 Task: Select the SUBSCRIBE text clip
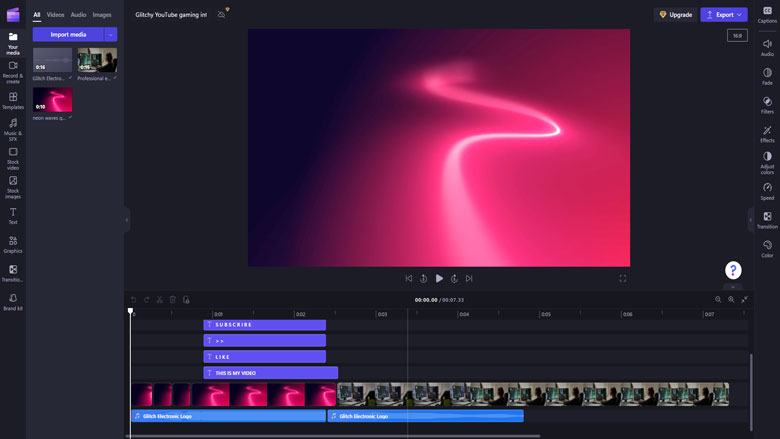pos(265,325)
